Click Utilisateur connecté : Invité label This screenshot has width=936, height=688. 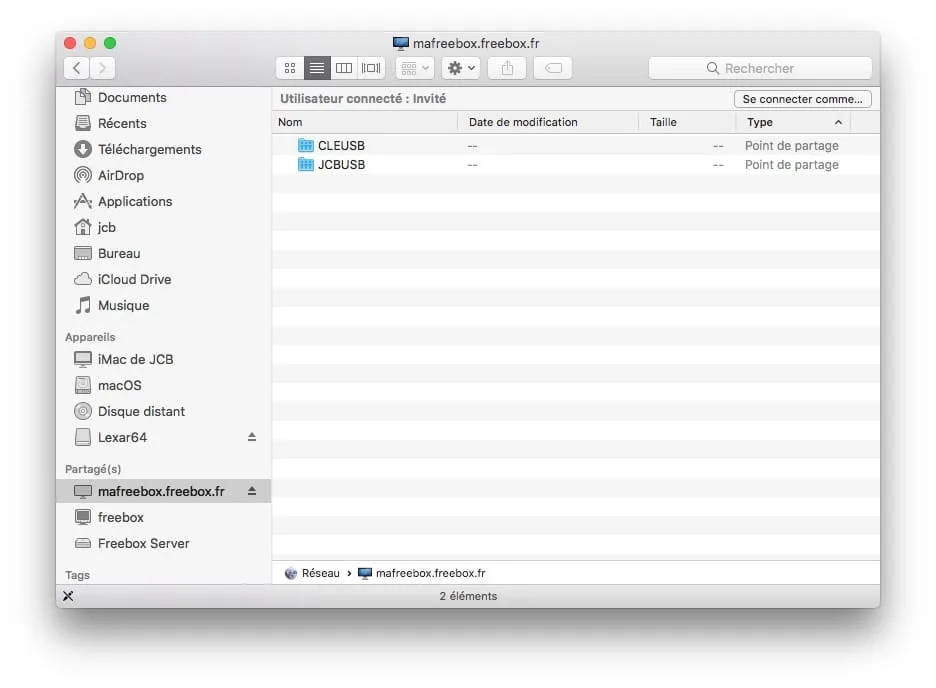[x=363, y=98]
